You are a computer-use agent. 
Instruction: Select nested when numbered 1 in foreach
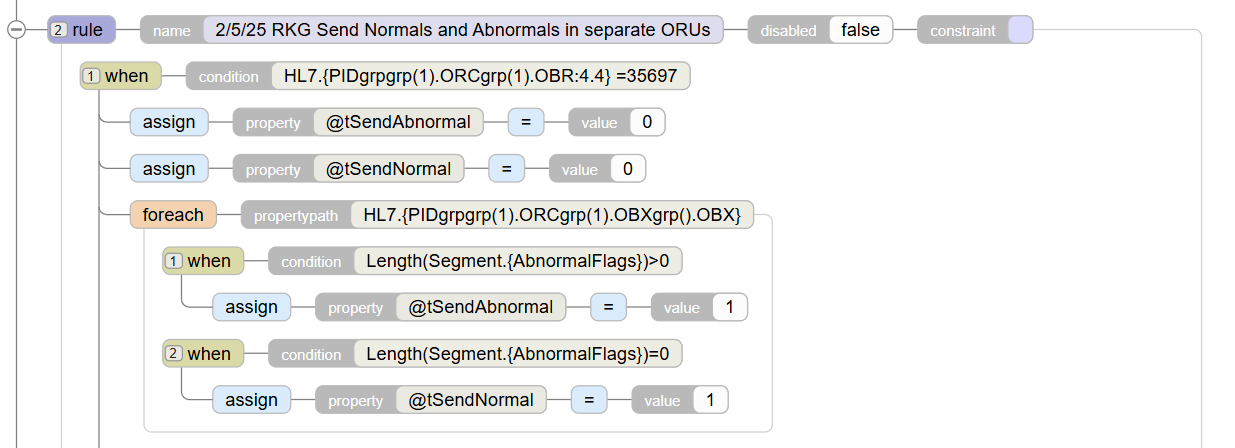pyautogui.click(x=203, y=261)
